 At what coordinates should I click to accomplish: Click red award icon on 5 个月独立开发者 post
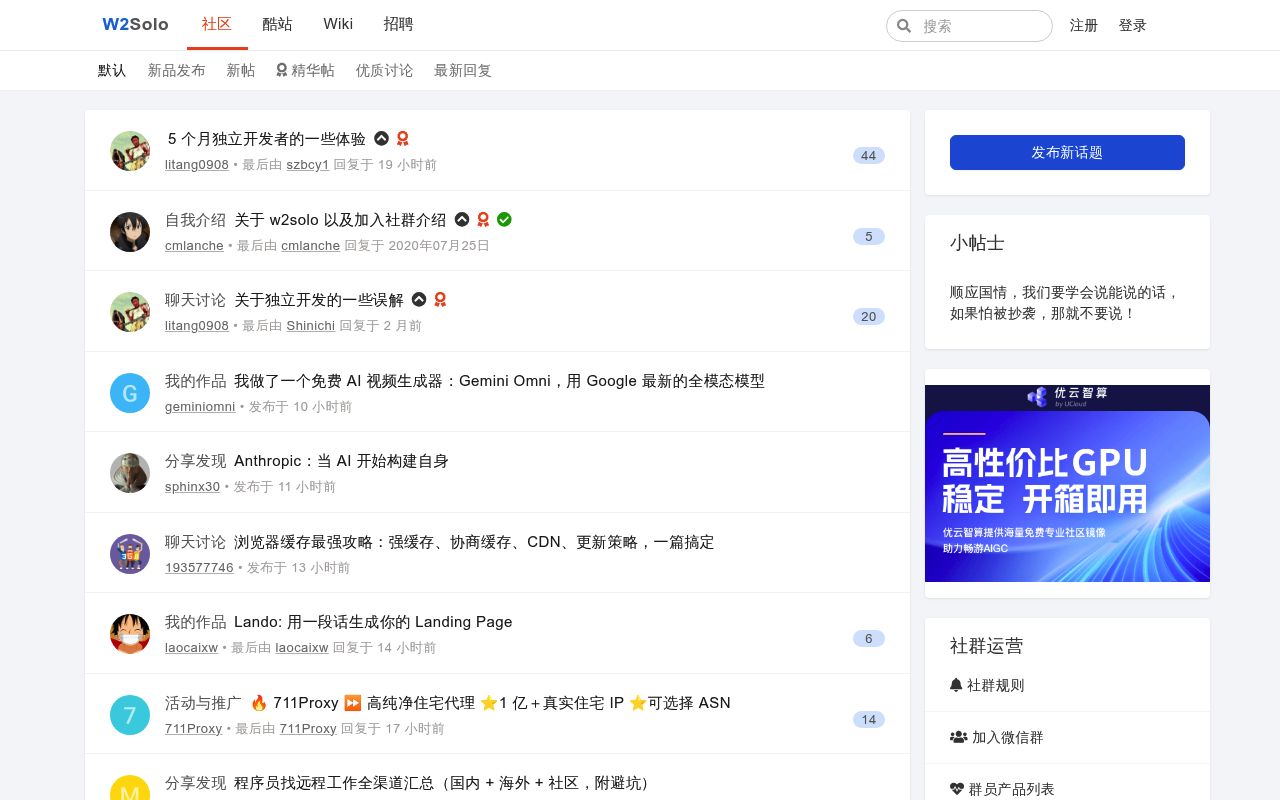[x=402, y=138]
